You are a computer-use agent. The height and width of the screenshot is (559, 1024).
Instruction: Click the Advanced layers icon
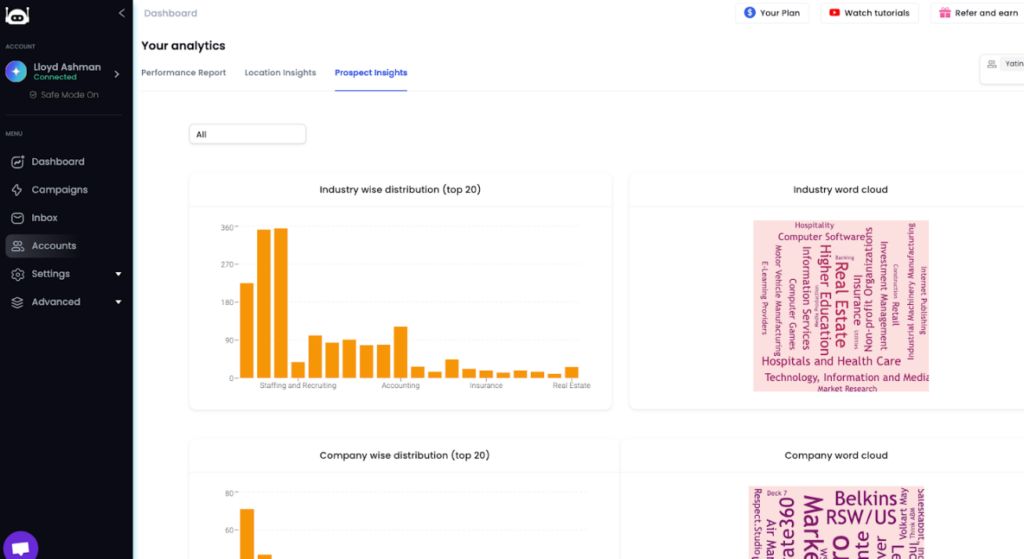[x=18, y=302]
